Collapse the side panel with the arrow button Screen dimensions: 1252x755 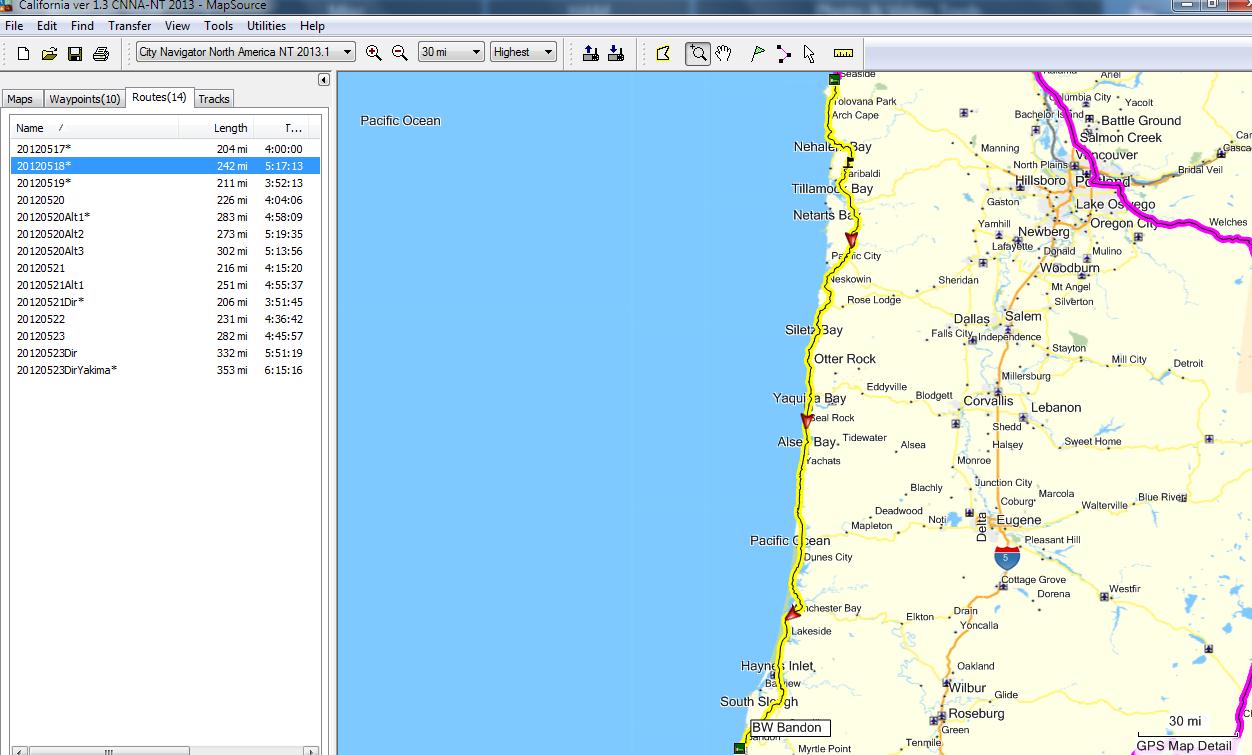pos(324,80)
